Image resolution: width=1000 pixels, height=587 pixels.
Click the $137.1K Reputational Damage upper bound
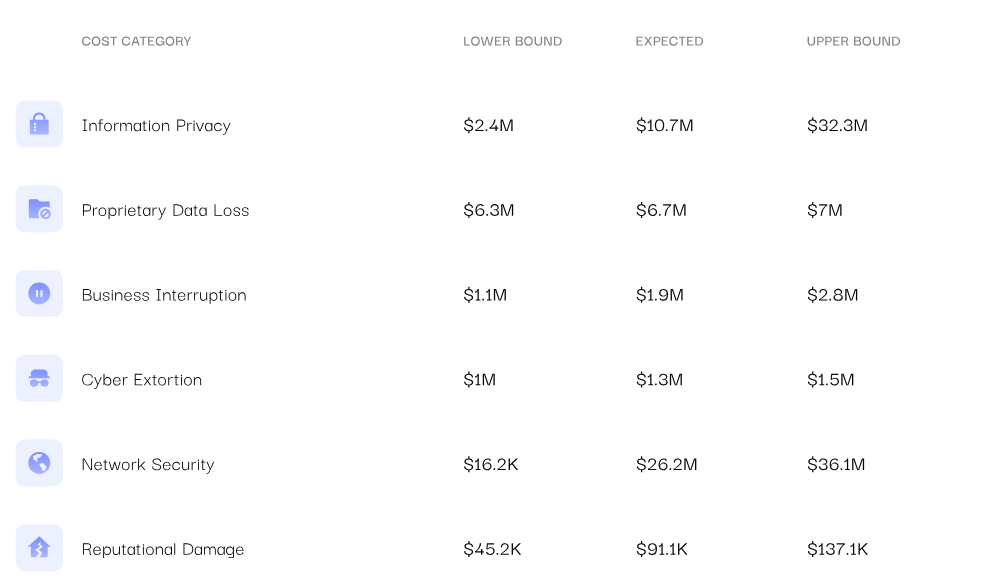click(837, 549)
